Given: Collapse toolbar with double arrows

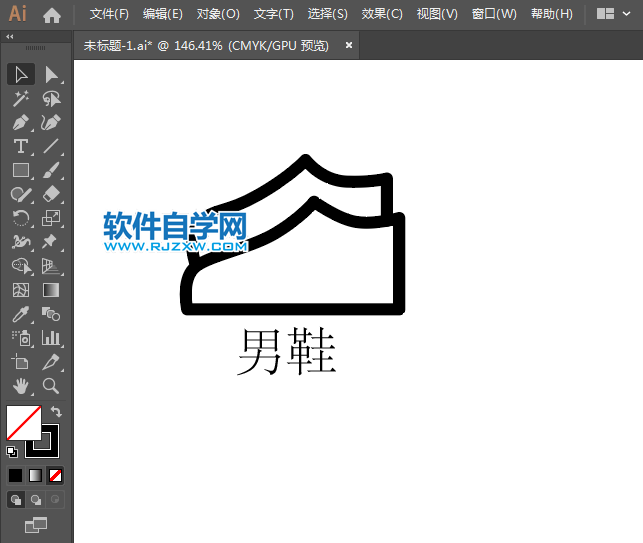Looking at the screenshot, I should pyautogui.click(x=10, y=37).
